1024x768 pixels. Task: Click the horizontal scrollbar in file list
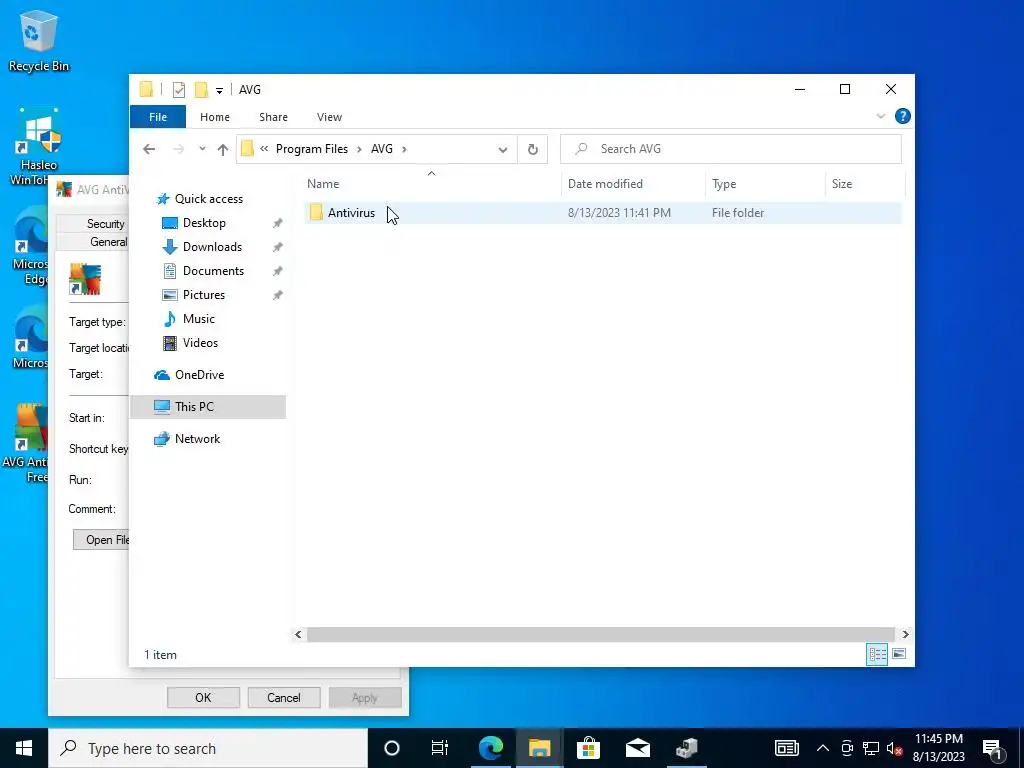tap(600, 634)
